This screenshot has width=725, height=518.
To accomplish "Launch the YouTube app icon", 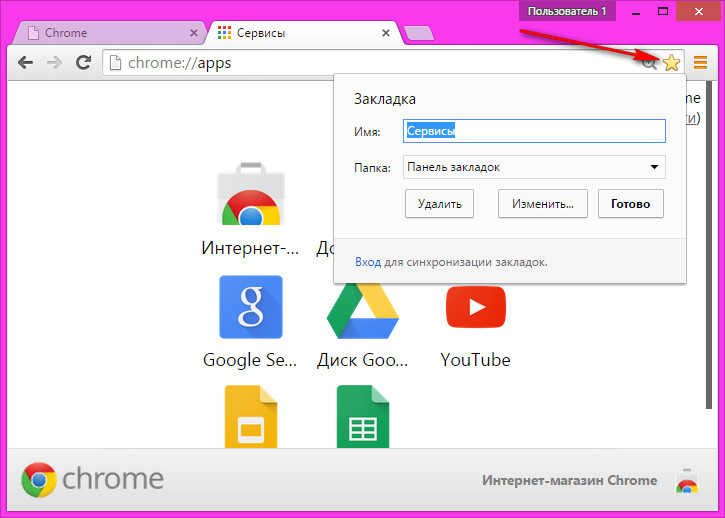I will pos(476,307).
